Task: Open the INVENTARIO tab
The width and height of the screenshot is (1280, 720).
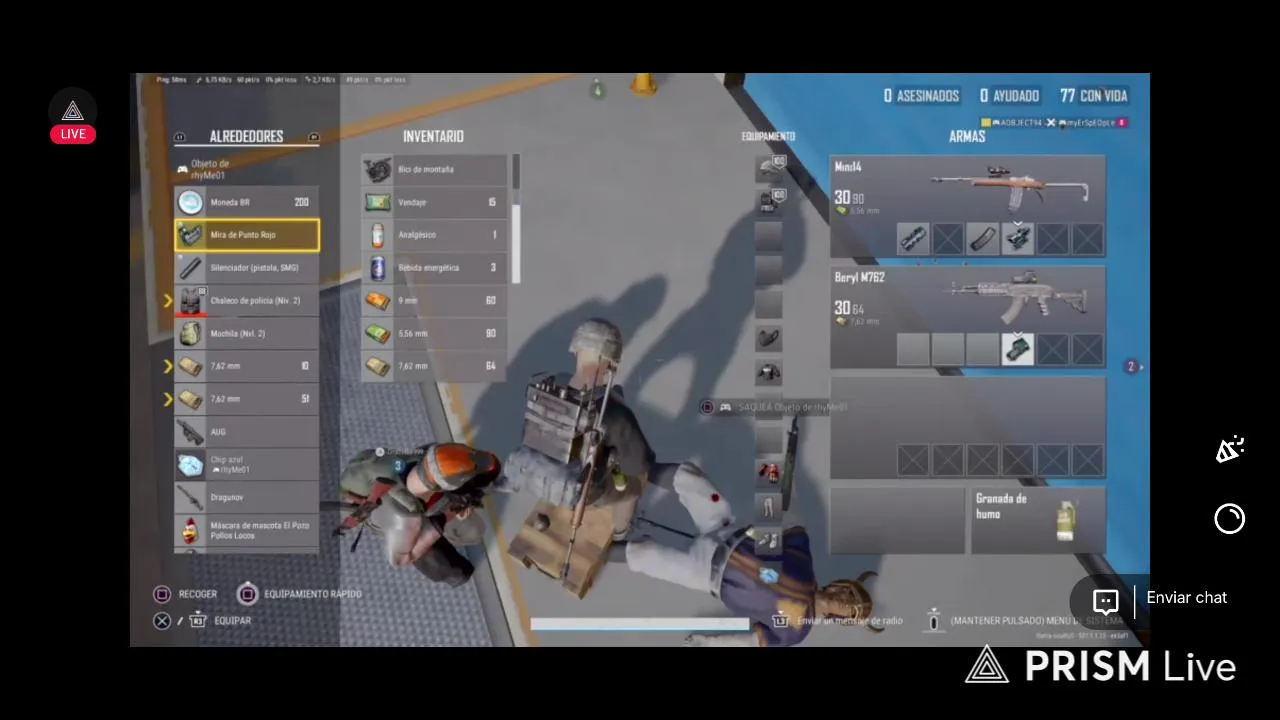Action: 433,136
